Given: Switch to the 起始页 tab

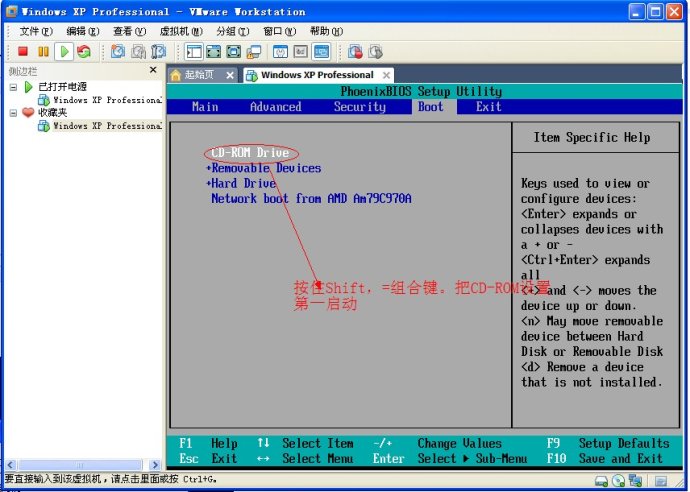Looking at the screenshot, I should pyautogui.click(x=202, y=75).
